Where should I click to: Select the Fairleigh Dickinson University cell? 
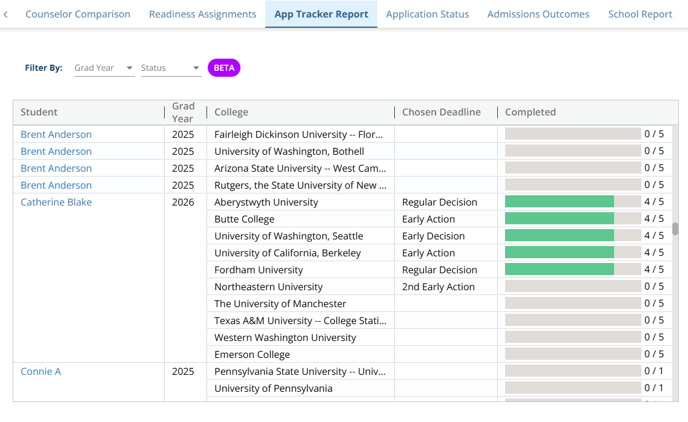tap(301, 134)
